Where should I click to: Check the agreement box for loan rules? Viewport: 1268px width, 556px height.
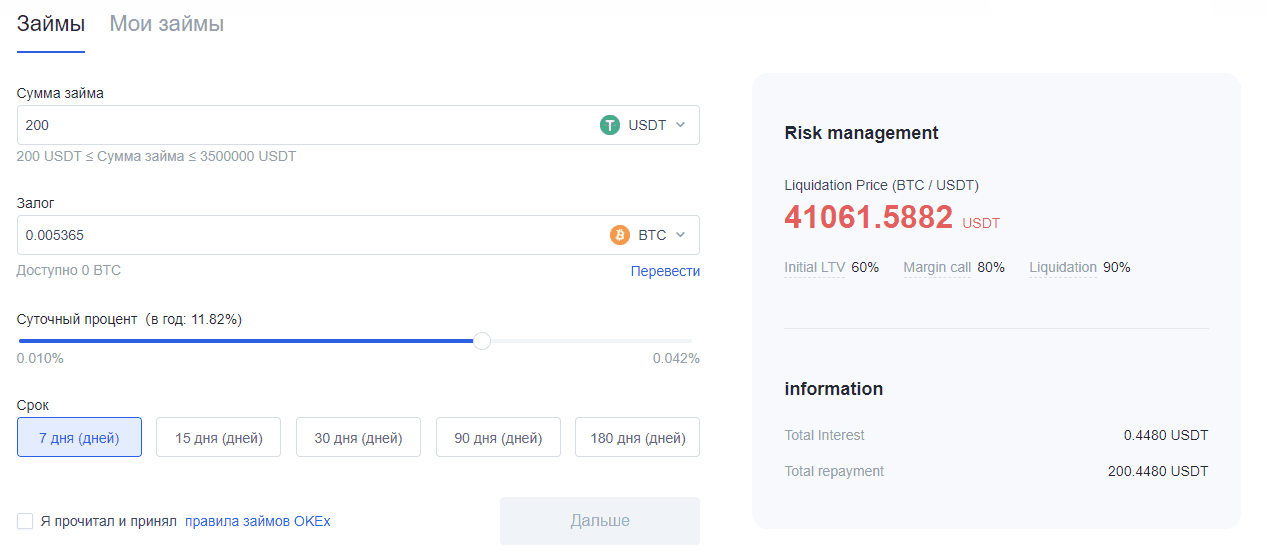(25, 521)
